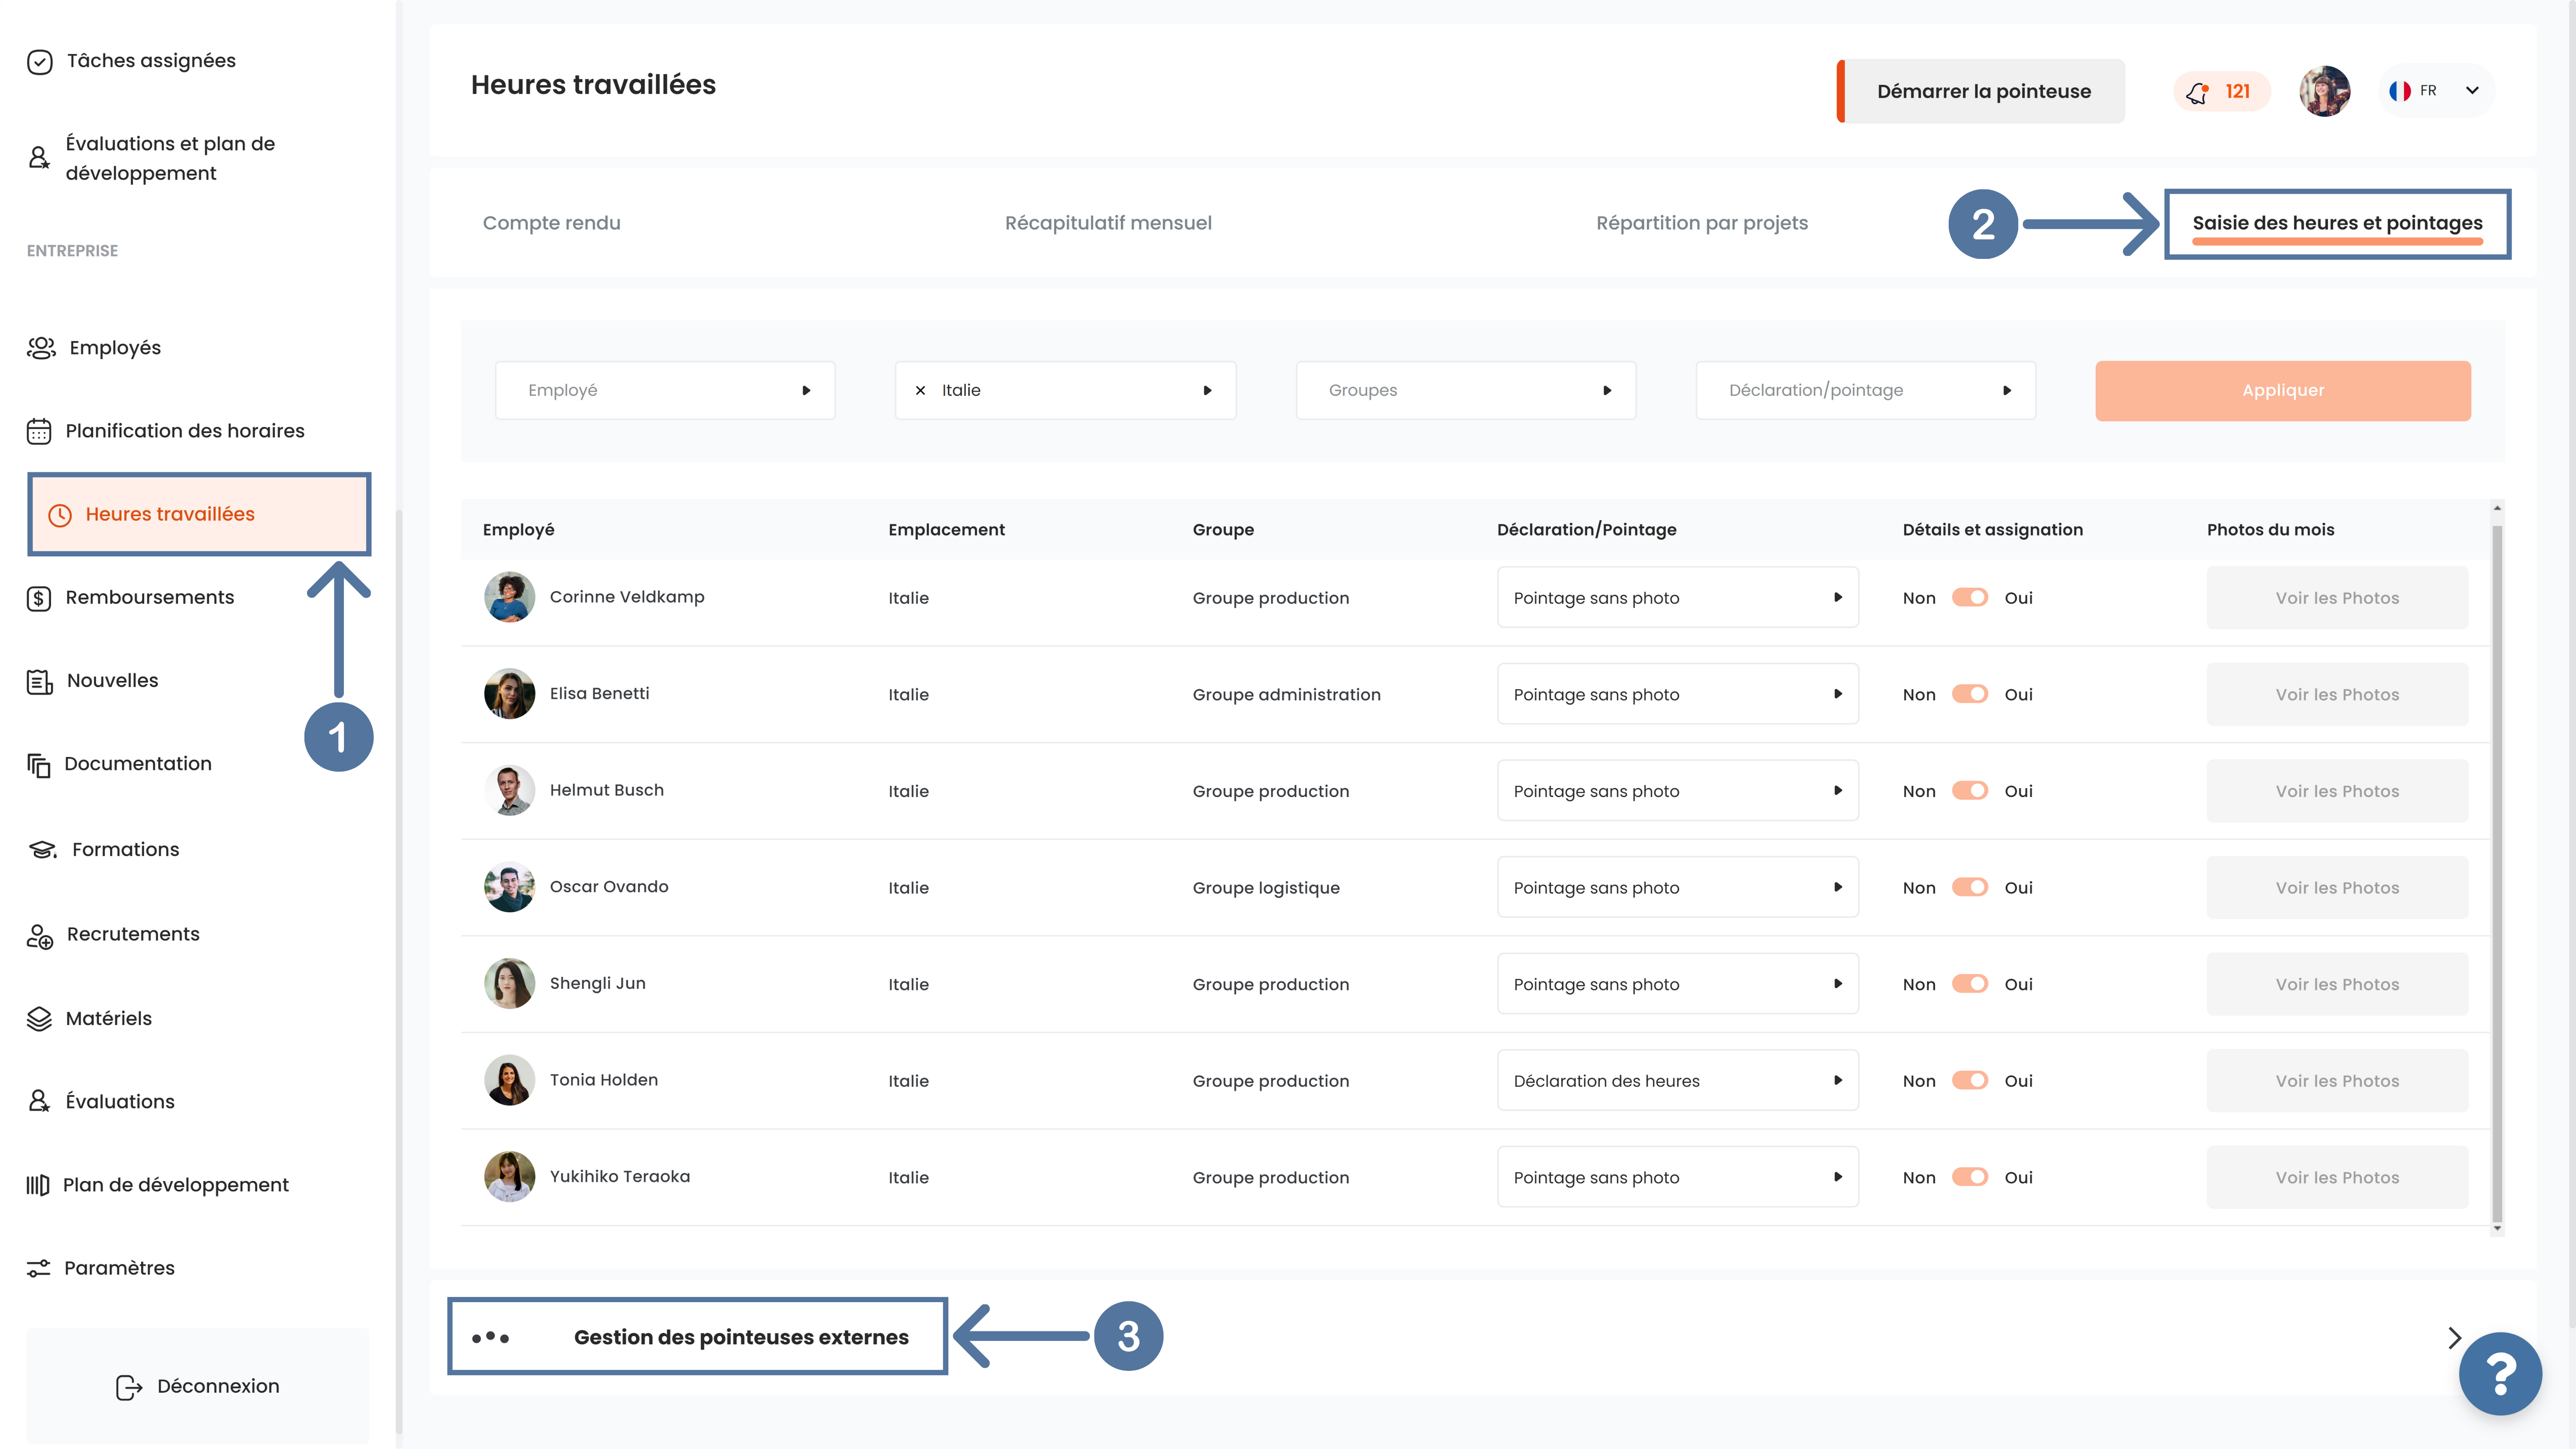Click the table scrollbar up arrow
The width and height of the screenshot is (2576, 1449).
point(2497,508)
